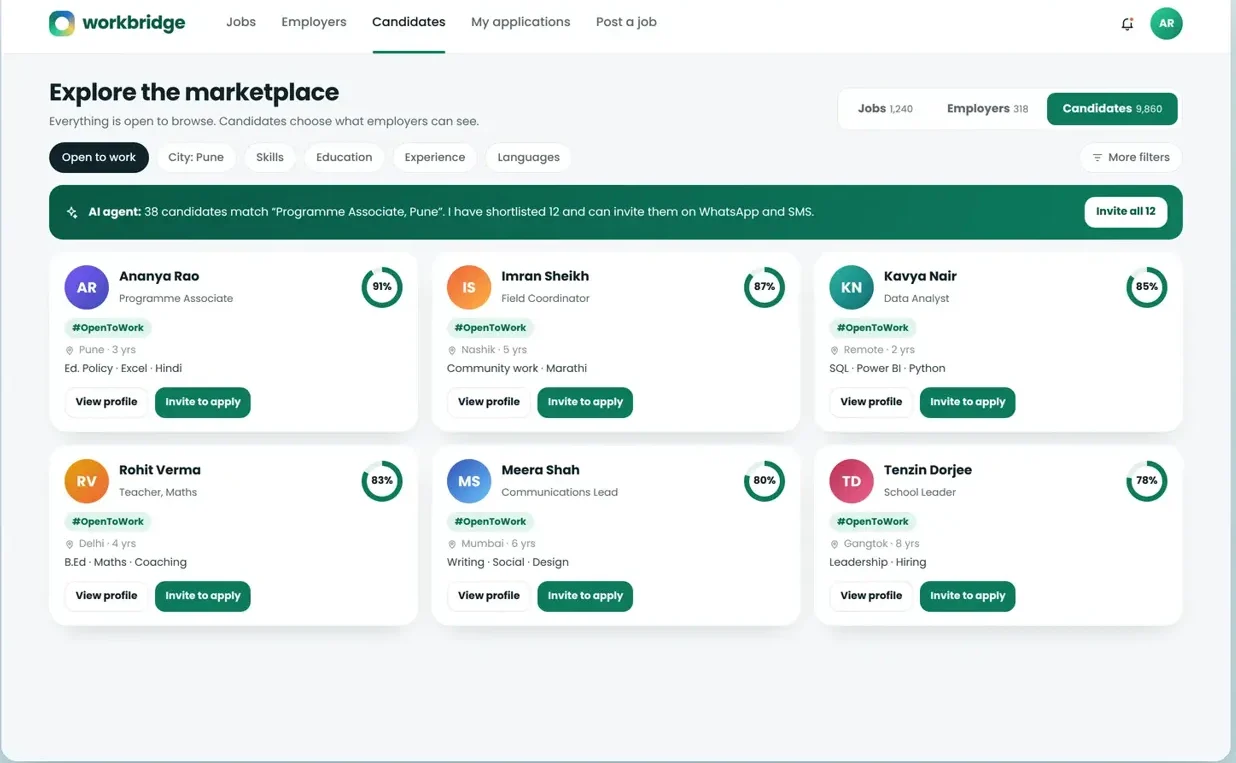1236x763 pixels.
Task: Open the City: Pune filter
Action: pyautogui.click(x=196, y=158)
